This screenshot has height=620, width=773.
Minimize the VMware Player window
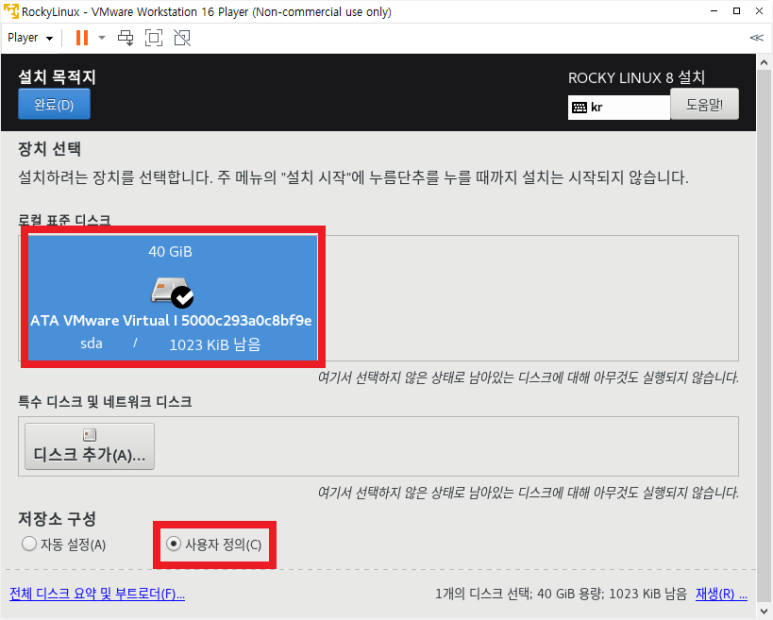coord(714,11)
